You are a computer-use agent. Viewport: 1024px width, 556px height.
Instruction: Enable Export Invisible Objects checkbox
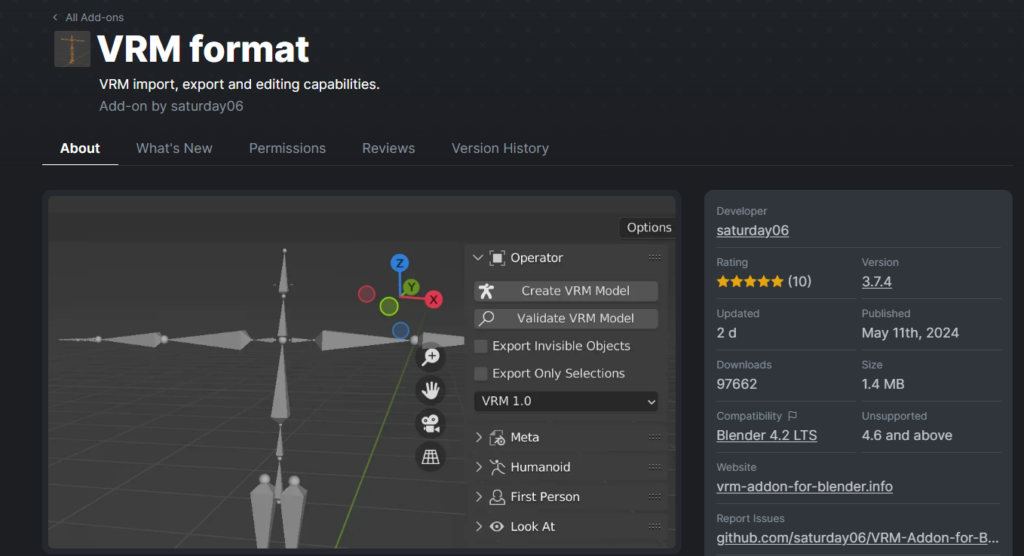coord(481,346)
